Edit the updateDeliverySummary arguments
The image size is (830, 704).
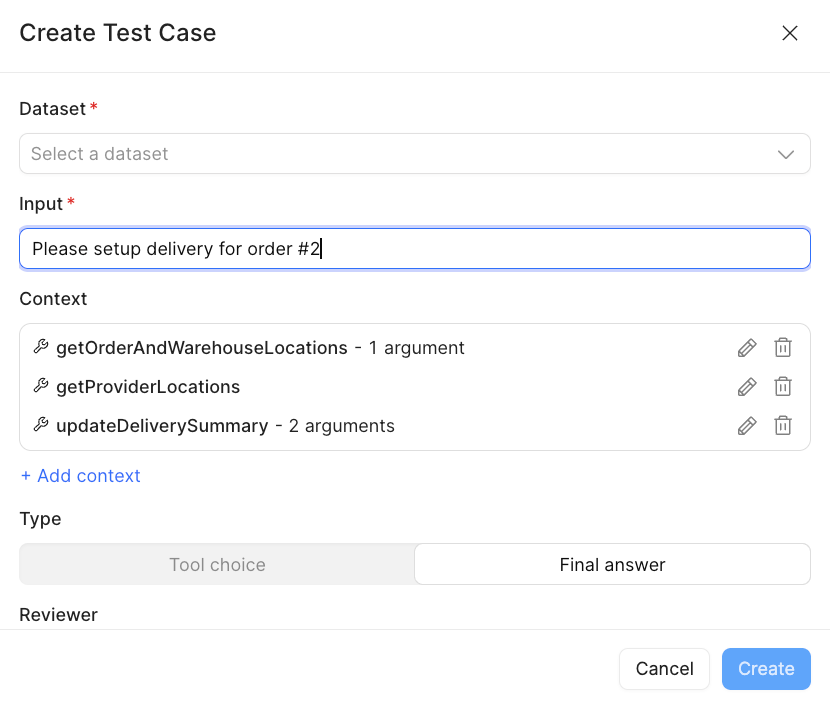746,425
